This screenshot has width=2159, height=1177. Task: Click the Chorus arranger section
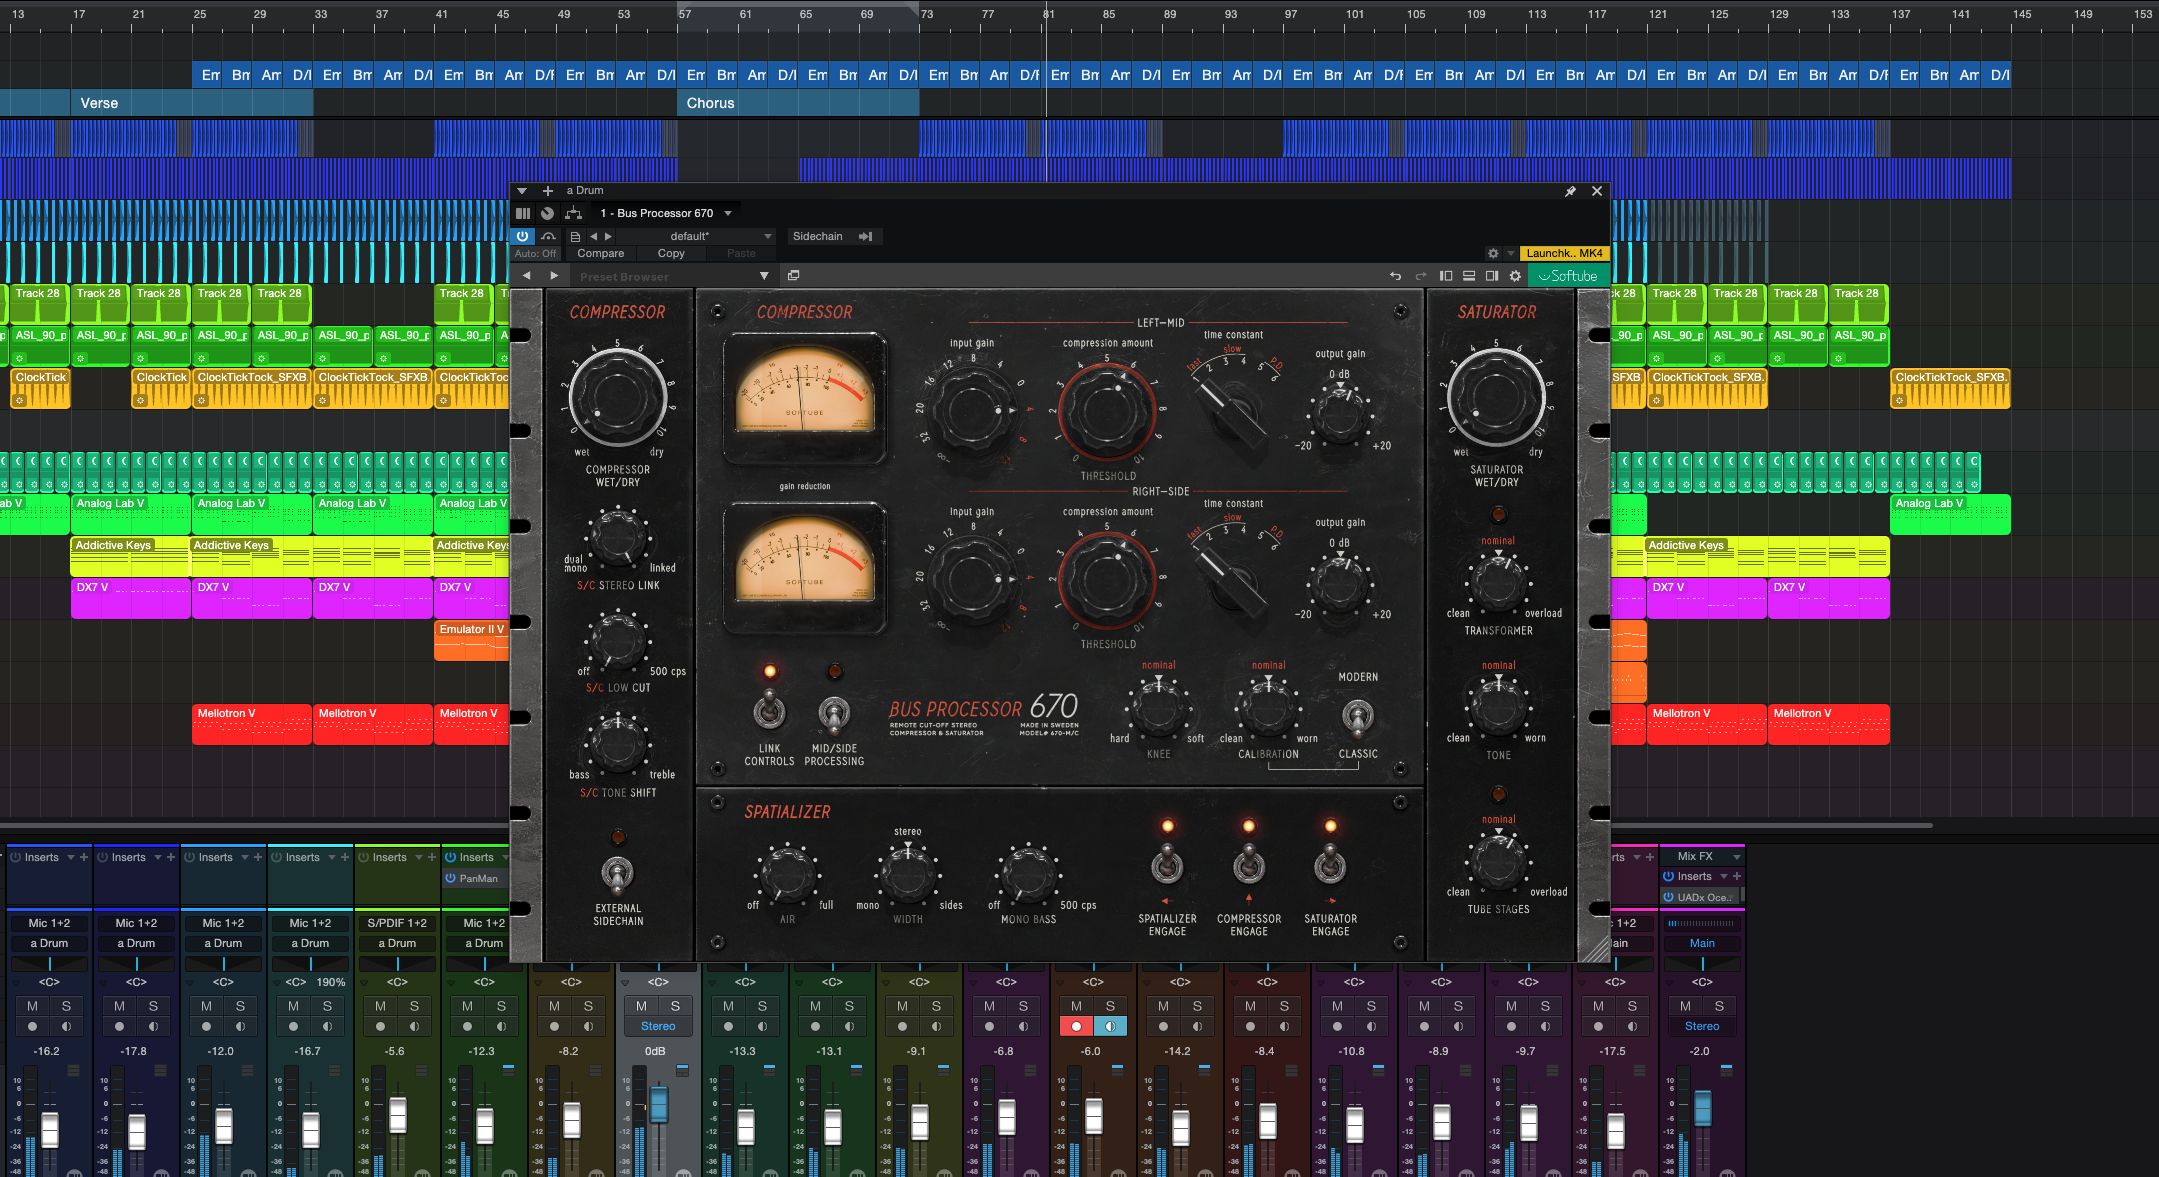click(x=798, y=103)
